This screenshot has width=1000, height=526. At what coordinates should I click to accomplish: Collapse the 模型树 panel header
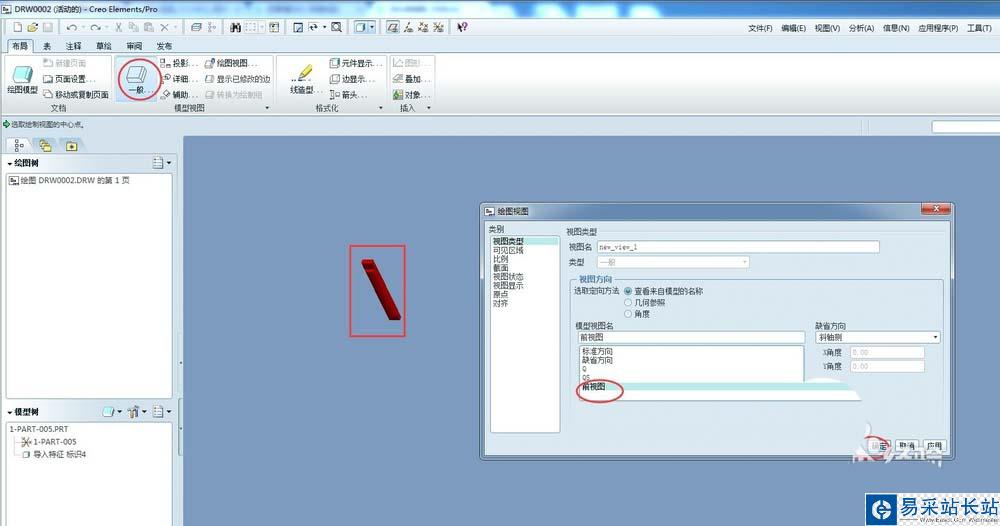[22, 412]
